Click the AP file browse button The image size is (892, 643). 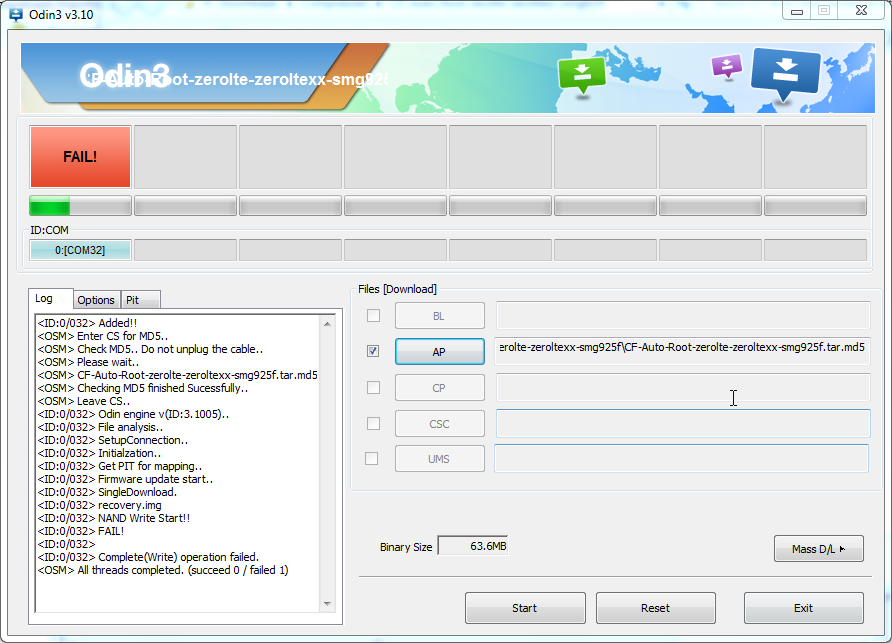(440, 352)
